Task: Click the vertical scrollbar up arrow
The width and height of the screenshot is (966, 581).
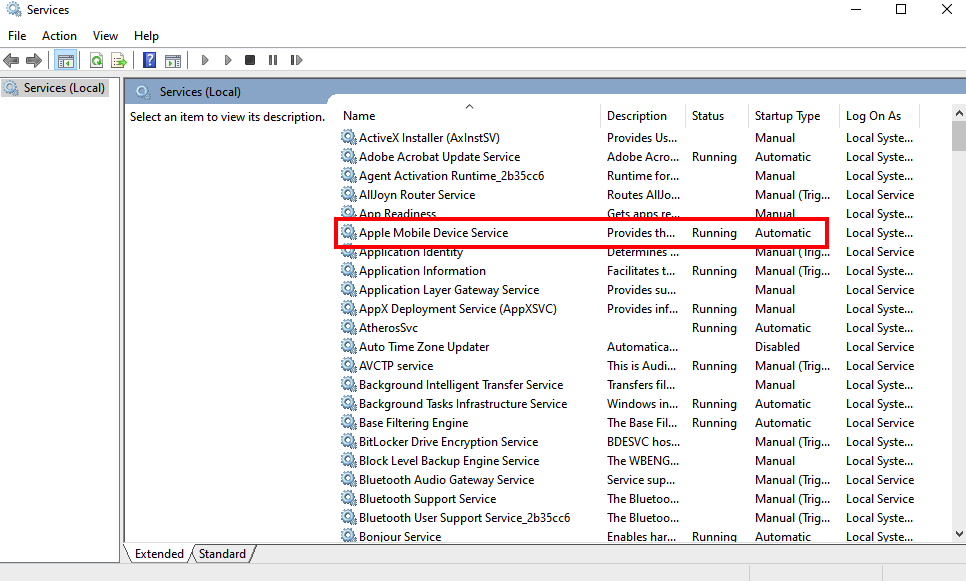Action: pyautogui.click(x=958, y=113)
